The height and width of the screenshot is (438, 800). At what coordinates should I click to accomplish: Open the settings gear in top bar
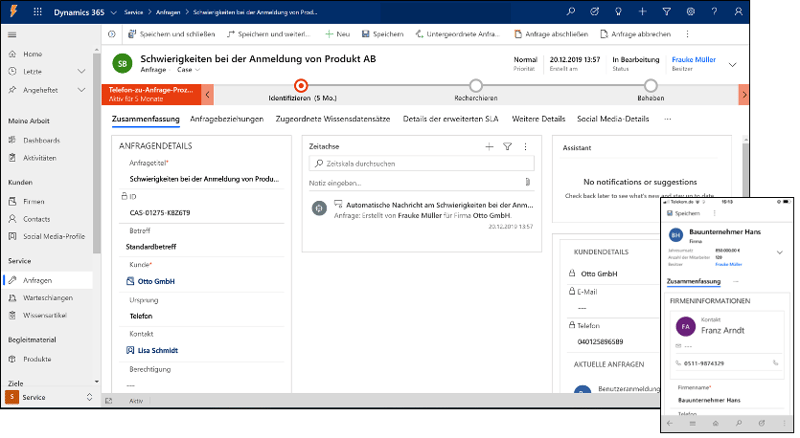coord(690,11)
